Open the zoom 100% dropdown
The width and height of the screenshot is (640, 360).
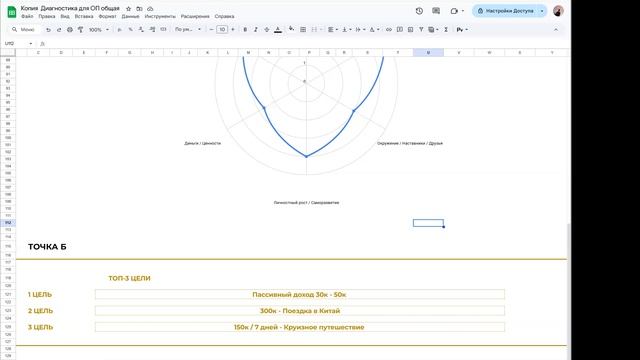[x=99, y=29]
